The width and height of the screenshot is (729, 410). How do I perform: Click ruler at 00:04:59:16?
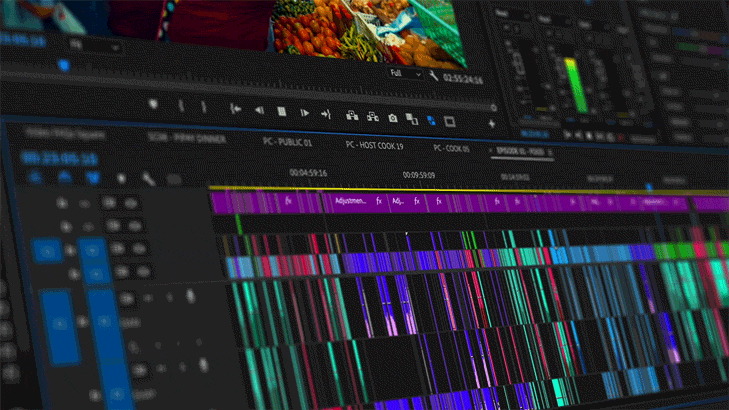coord(308,173)
